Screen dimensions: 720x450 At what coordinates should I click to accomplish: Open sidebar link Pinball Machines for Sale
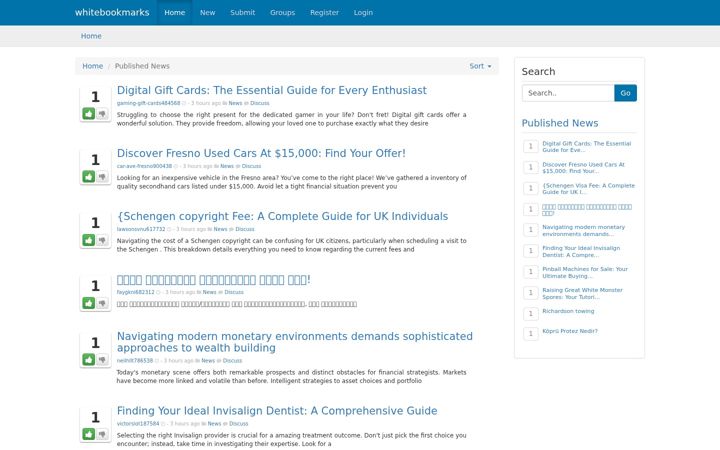tap(585, 272)
